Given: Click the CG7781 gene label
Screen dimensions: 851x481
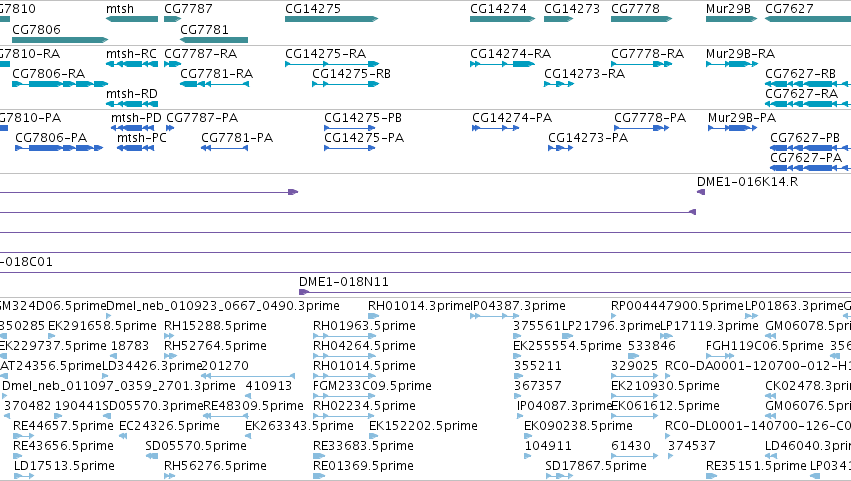Looking at the screenshot, I should pos(205,29).
